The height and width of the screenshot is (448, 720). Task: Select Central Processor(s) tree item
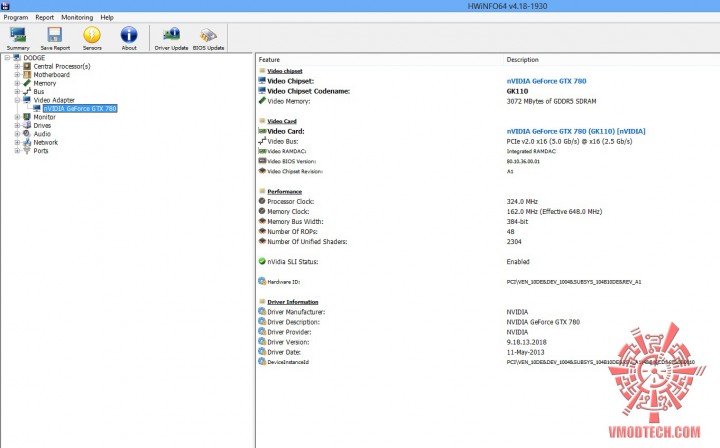click(62, 67)
